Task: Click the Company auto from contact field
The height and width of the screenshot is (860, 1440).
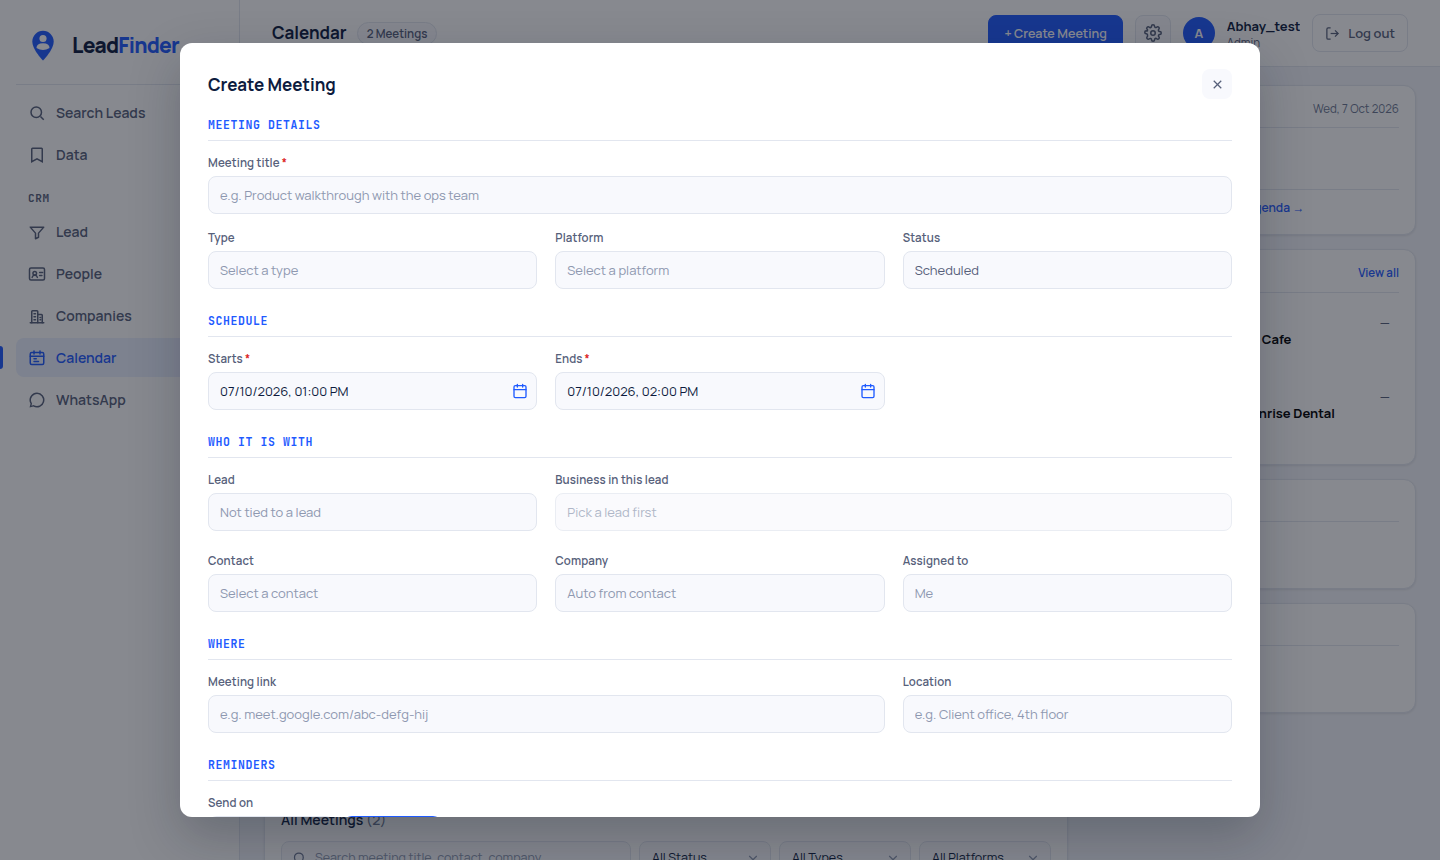Action: click(720, 593)
